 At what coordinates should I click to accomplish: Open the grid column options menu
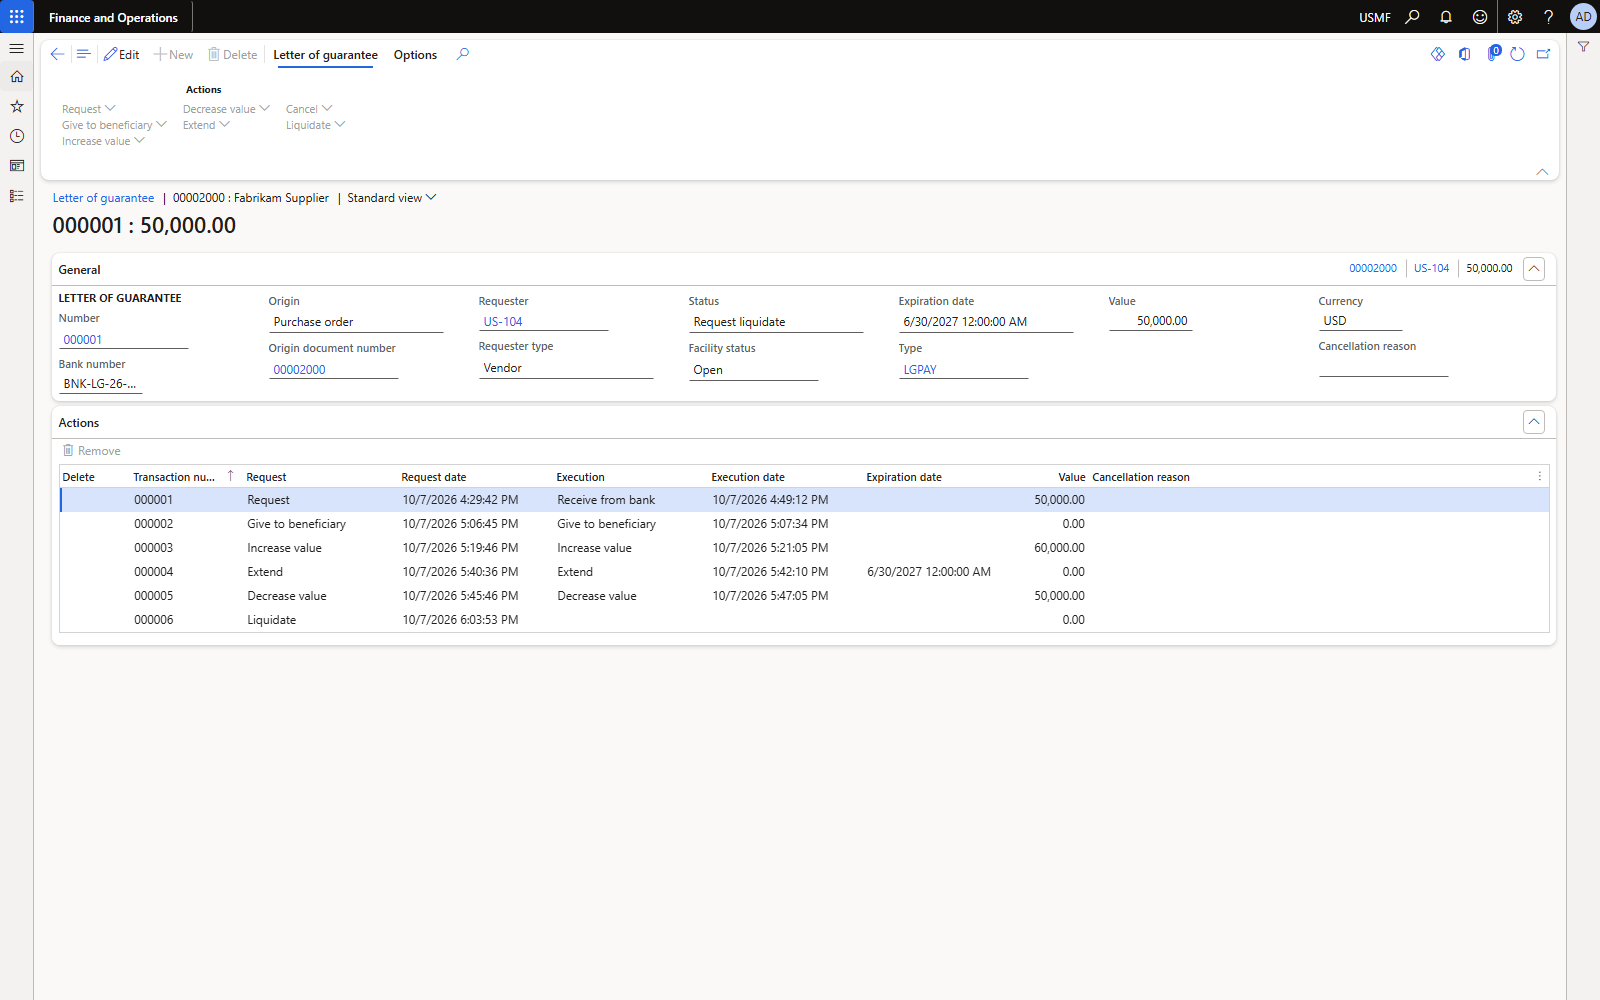click(1540, 476)
